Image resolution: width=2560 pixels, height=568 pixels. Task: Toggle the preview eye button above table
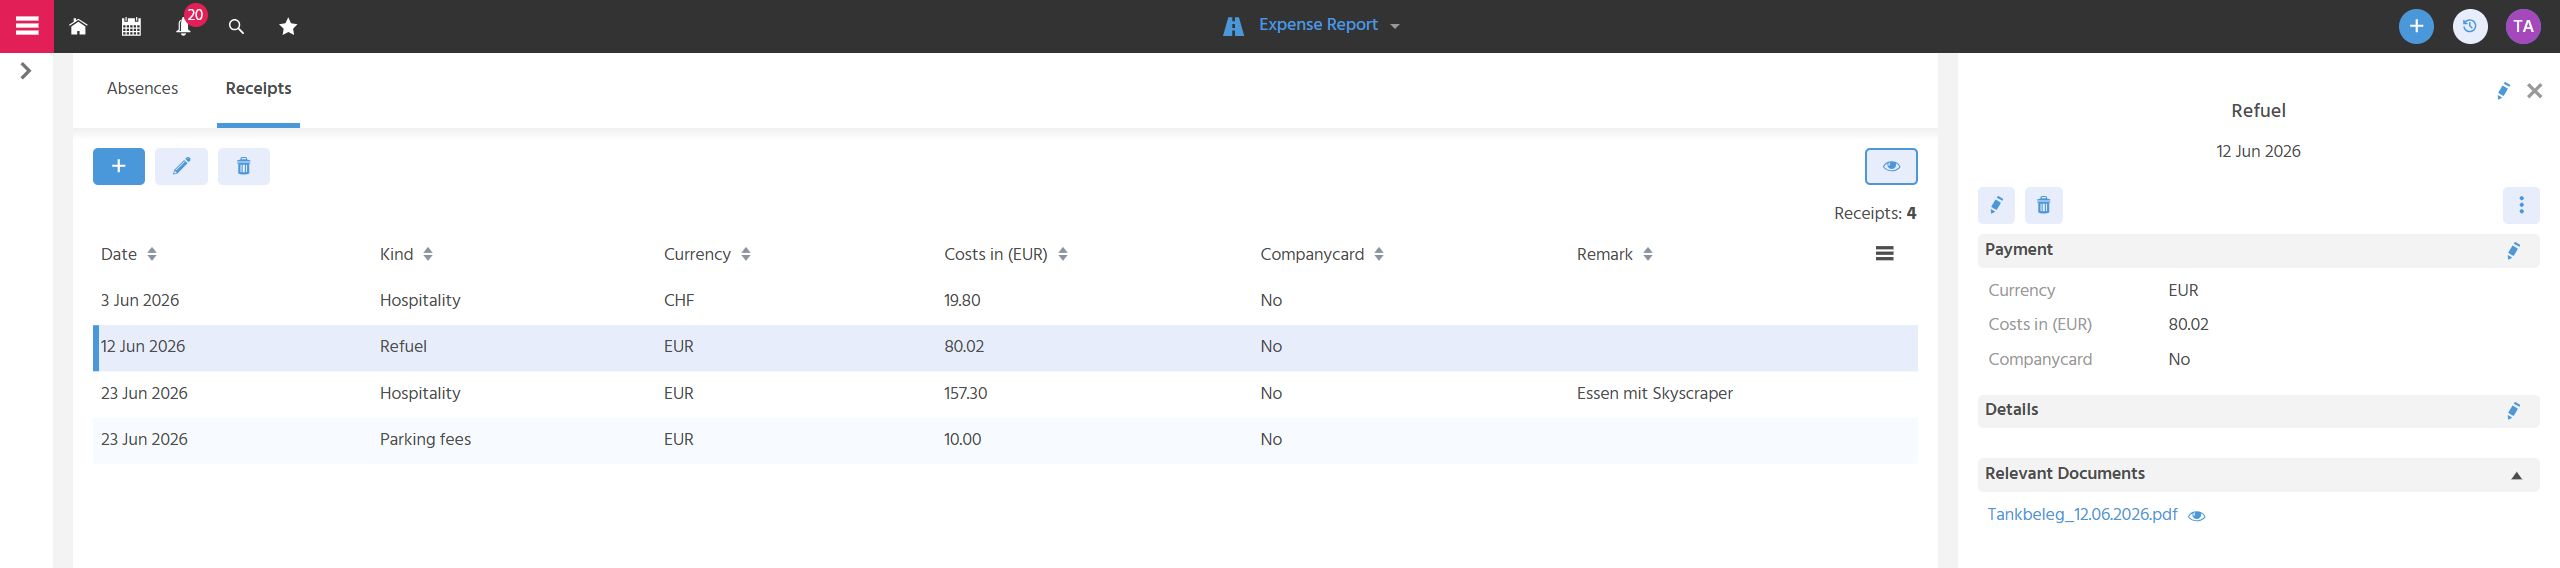pyautogui.click(x=1891, y=166)
